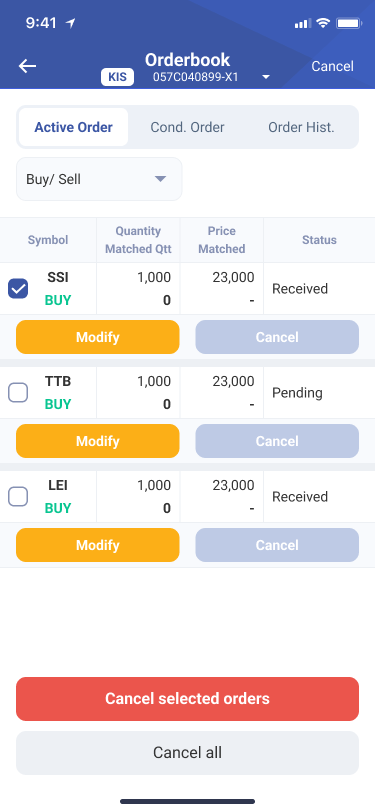Select the Active Order tab
Screen dimensions: 375x812
[74, 127]
